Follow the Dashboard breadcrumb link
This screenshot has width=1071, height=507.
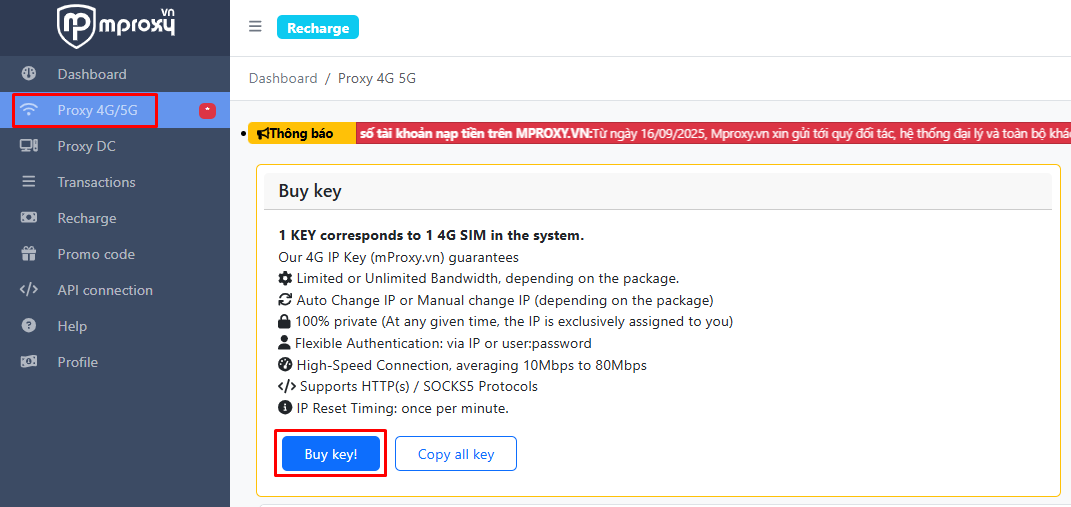pos(283,78)
